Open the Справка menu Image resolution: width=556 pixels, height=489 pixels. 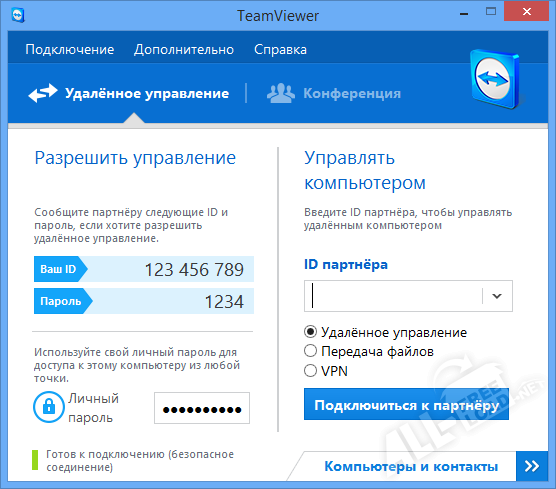pyautogui.click(x=280, y=50)
